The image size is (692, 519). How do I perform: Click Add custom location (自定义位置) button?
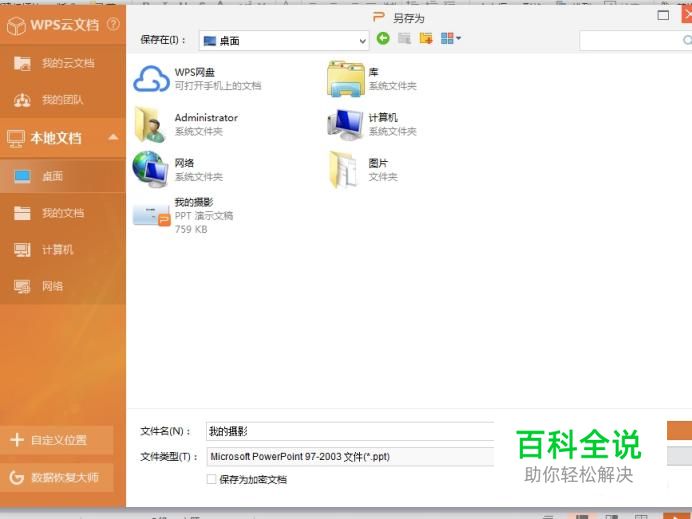56,440
